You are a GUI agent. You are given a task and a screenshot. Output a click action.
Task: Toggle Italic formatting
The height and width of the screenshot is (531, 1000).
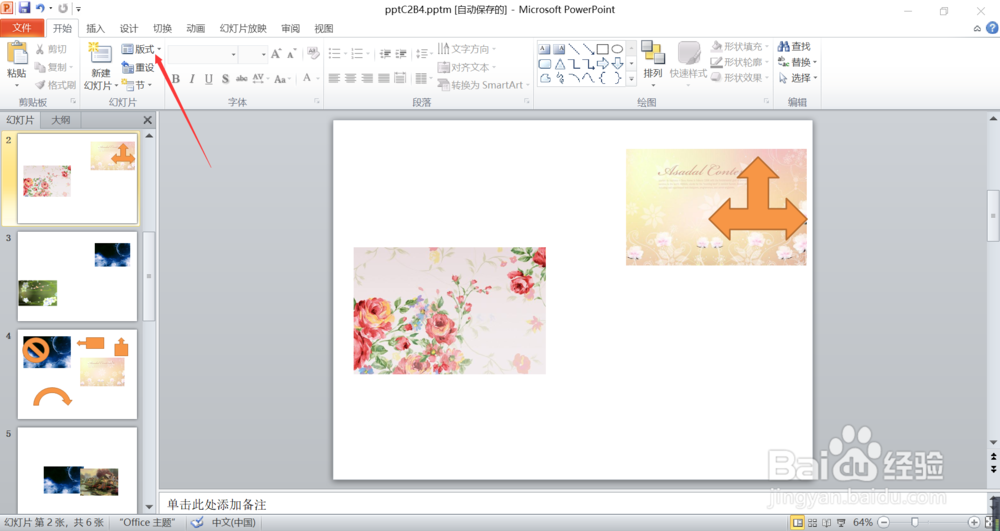coord(192,79)
